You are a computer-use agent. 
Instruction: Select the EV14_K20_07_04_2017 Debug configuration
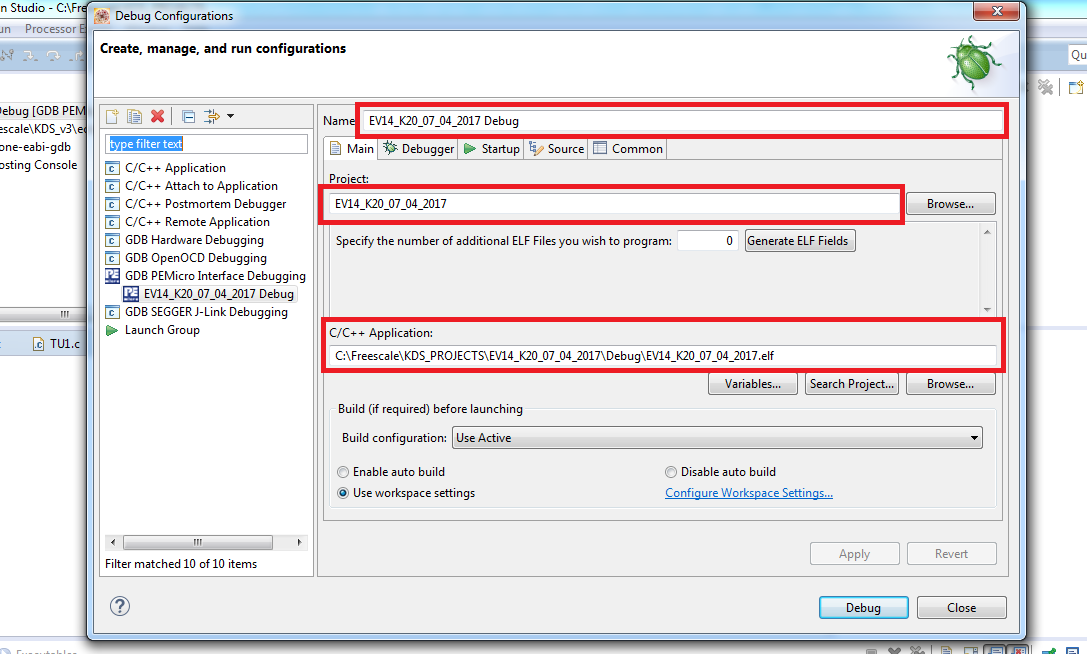[x=218, y=294]
